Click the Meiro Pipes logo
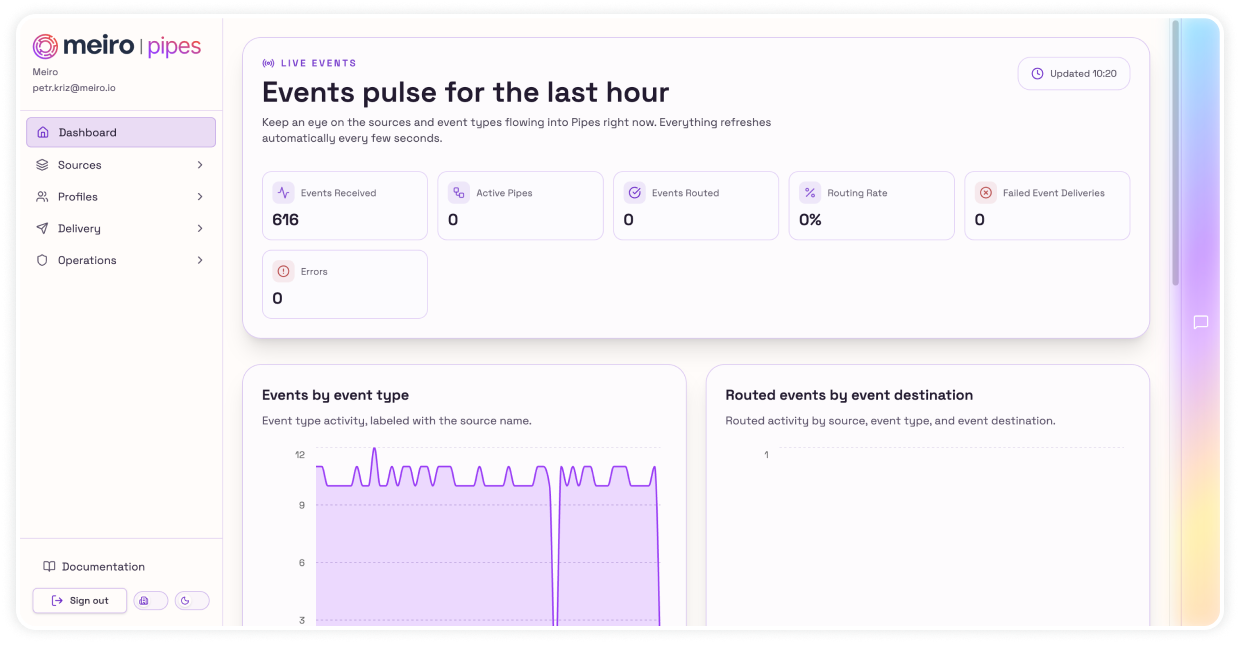 pos(117,46)
